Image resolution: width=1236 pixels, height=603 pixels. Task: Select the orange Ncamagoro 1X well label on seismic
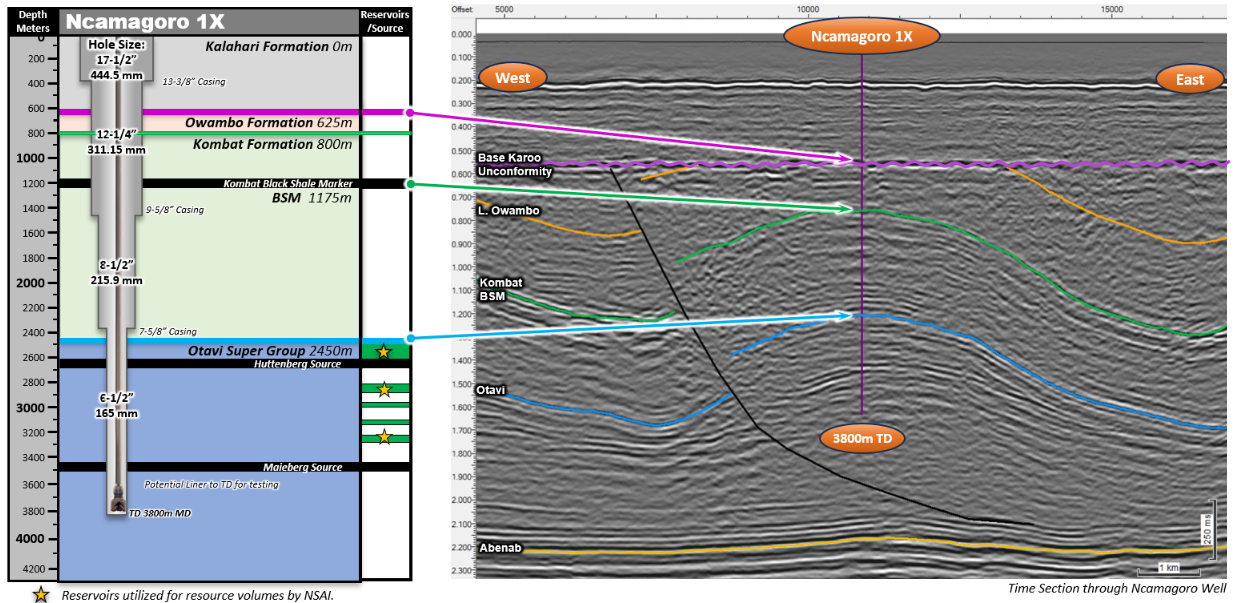coord(862,36)
